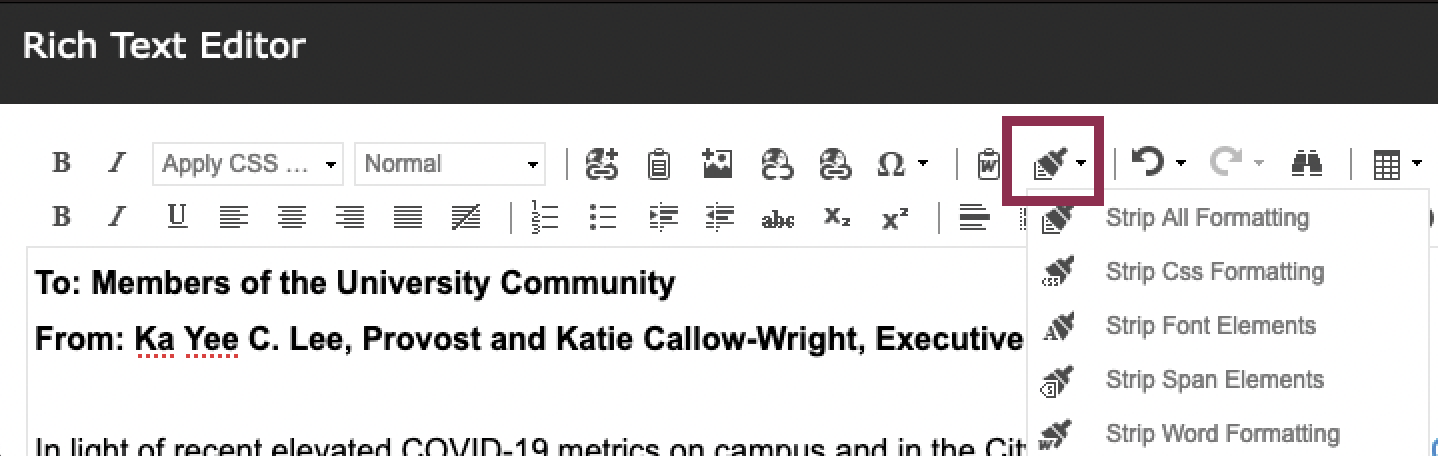Open Find and Replace binoculars icon
Screen dimensions: 1438x456
tap(1306, 164)
